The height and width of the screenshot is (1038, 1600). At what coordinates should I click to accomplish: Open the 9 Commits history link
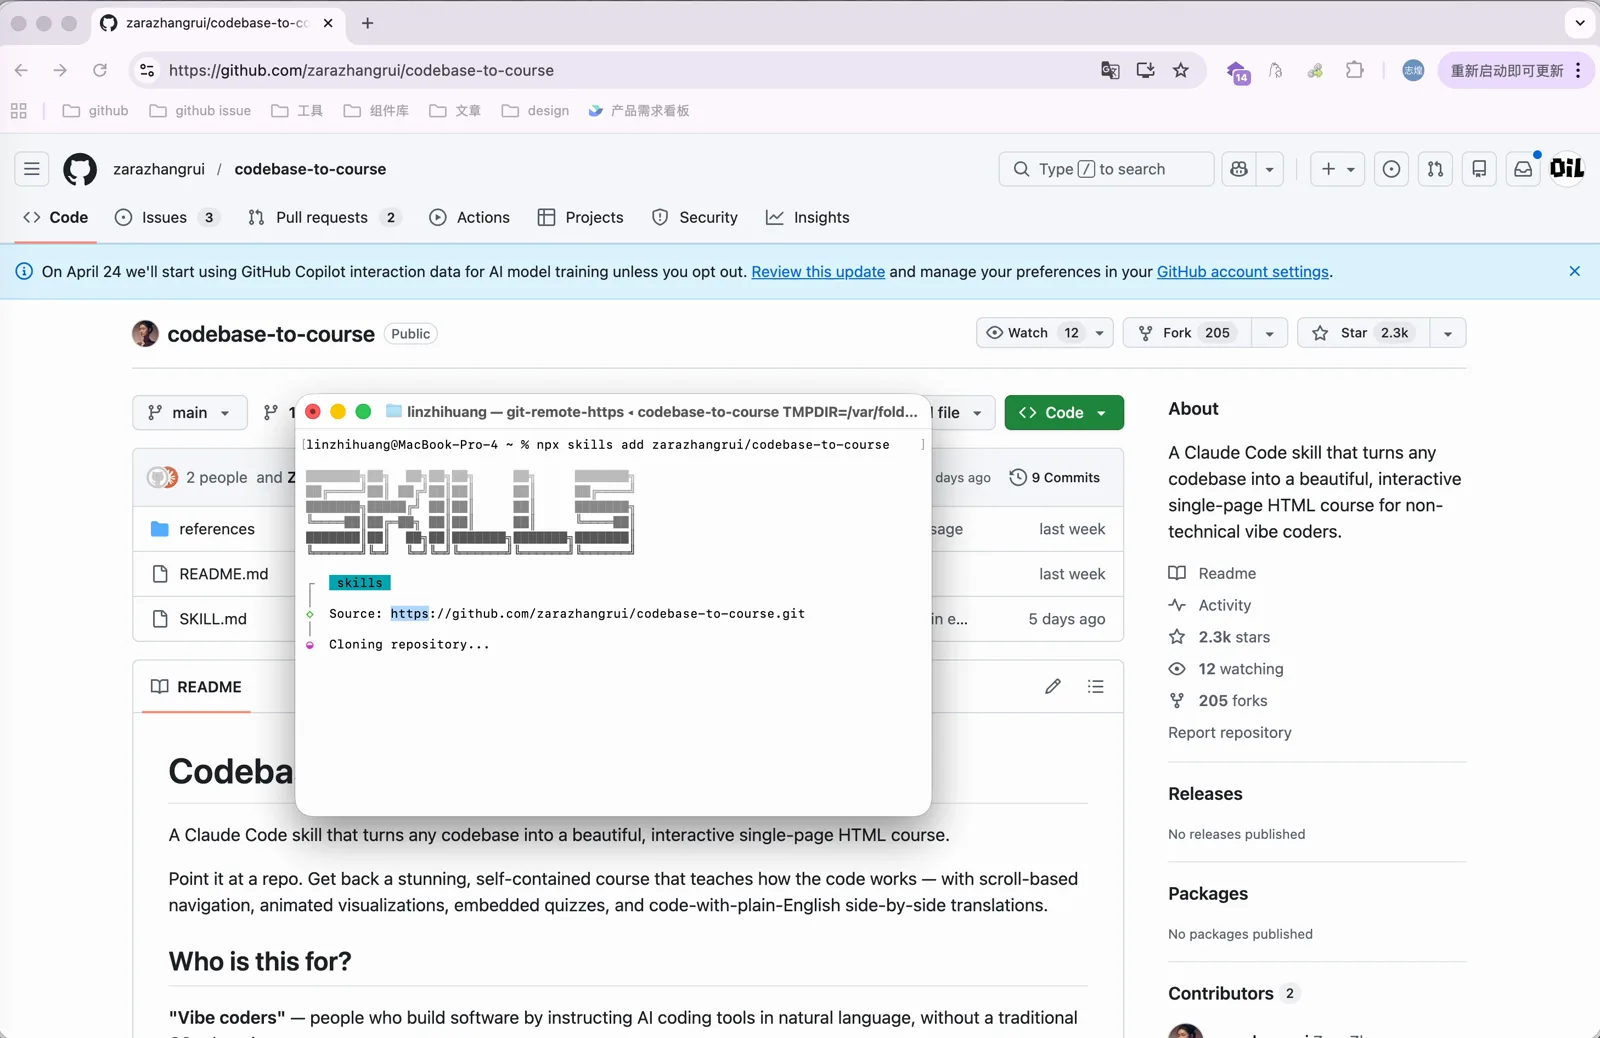click(x=1055, y=478)
